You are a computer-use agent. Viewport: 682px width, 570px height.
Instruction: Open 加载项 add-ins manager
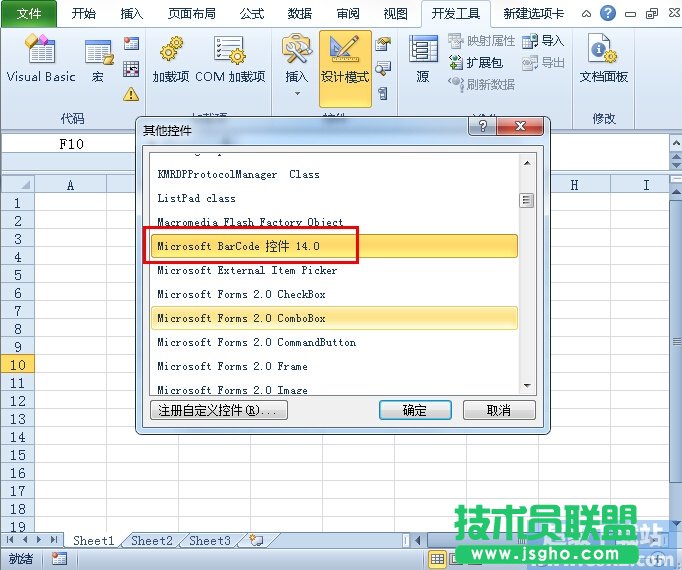coord(170,60)
